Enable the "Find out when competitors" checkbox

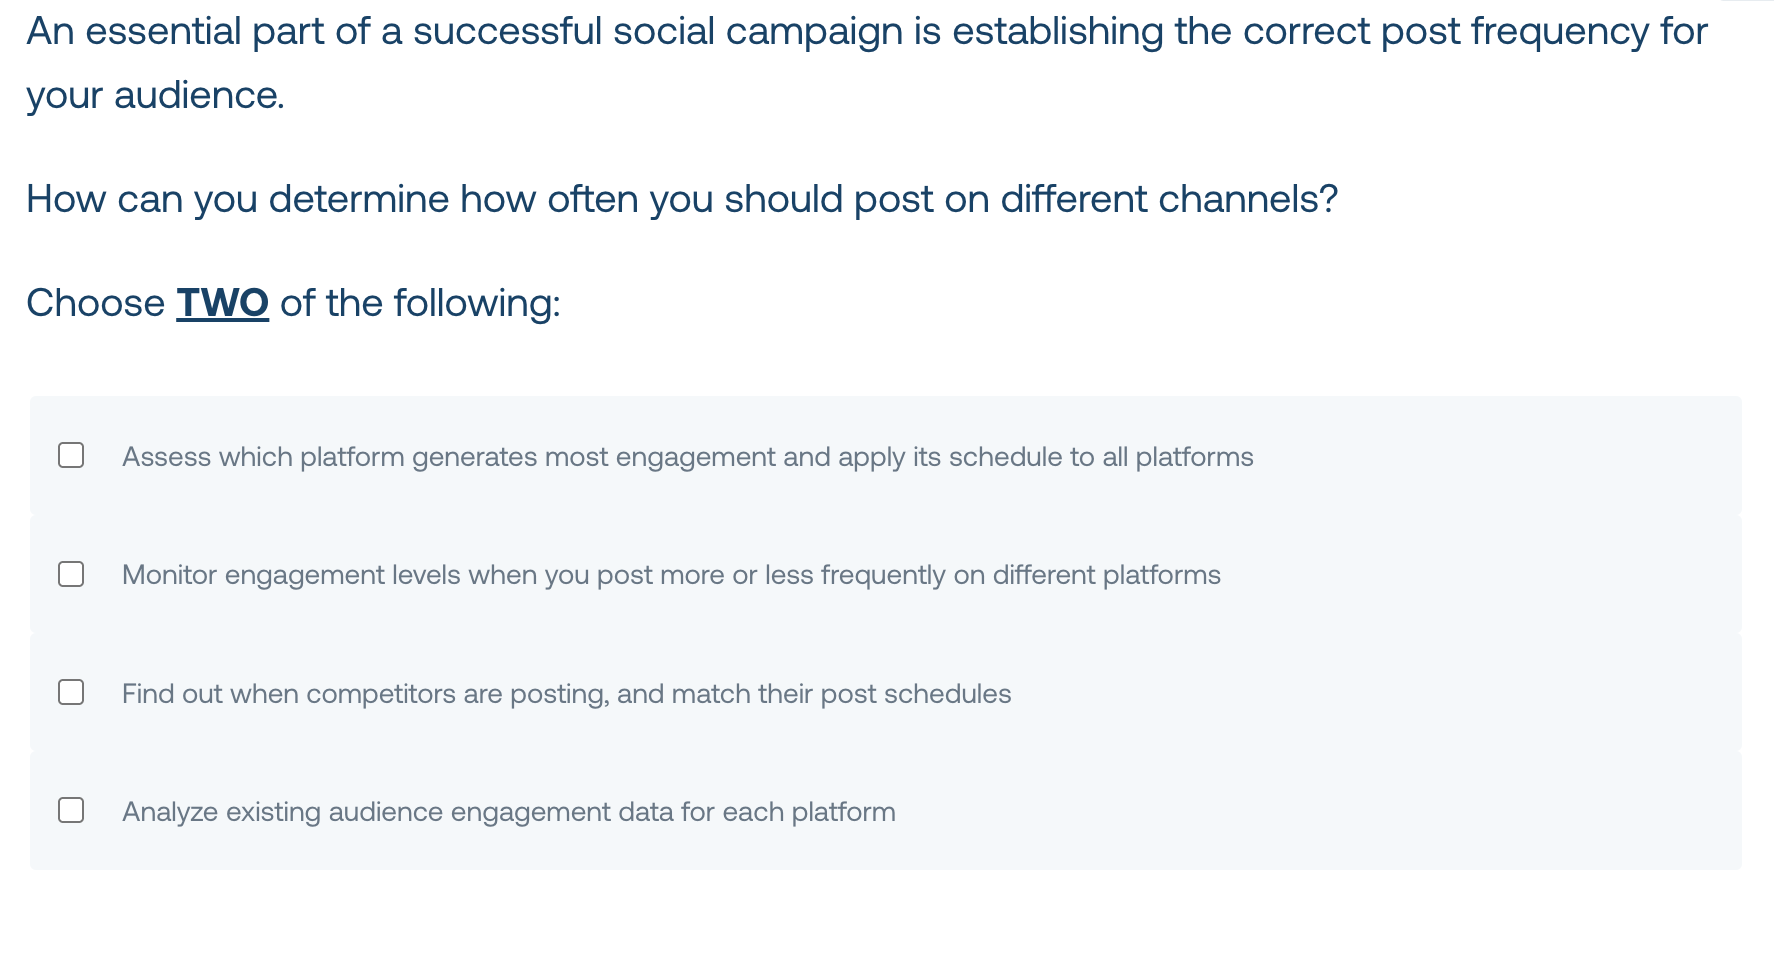[71, 692]
